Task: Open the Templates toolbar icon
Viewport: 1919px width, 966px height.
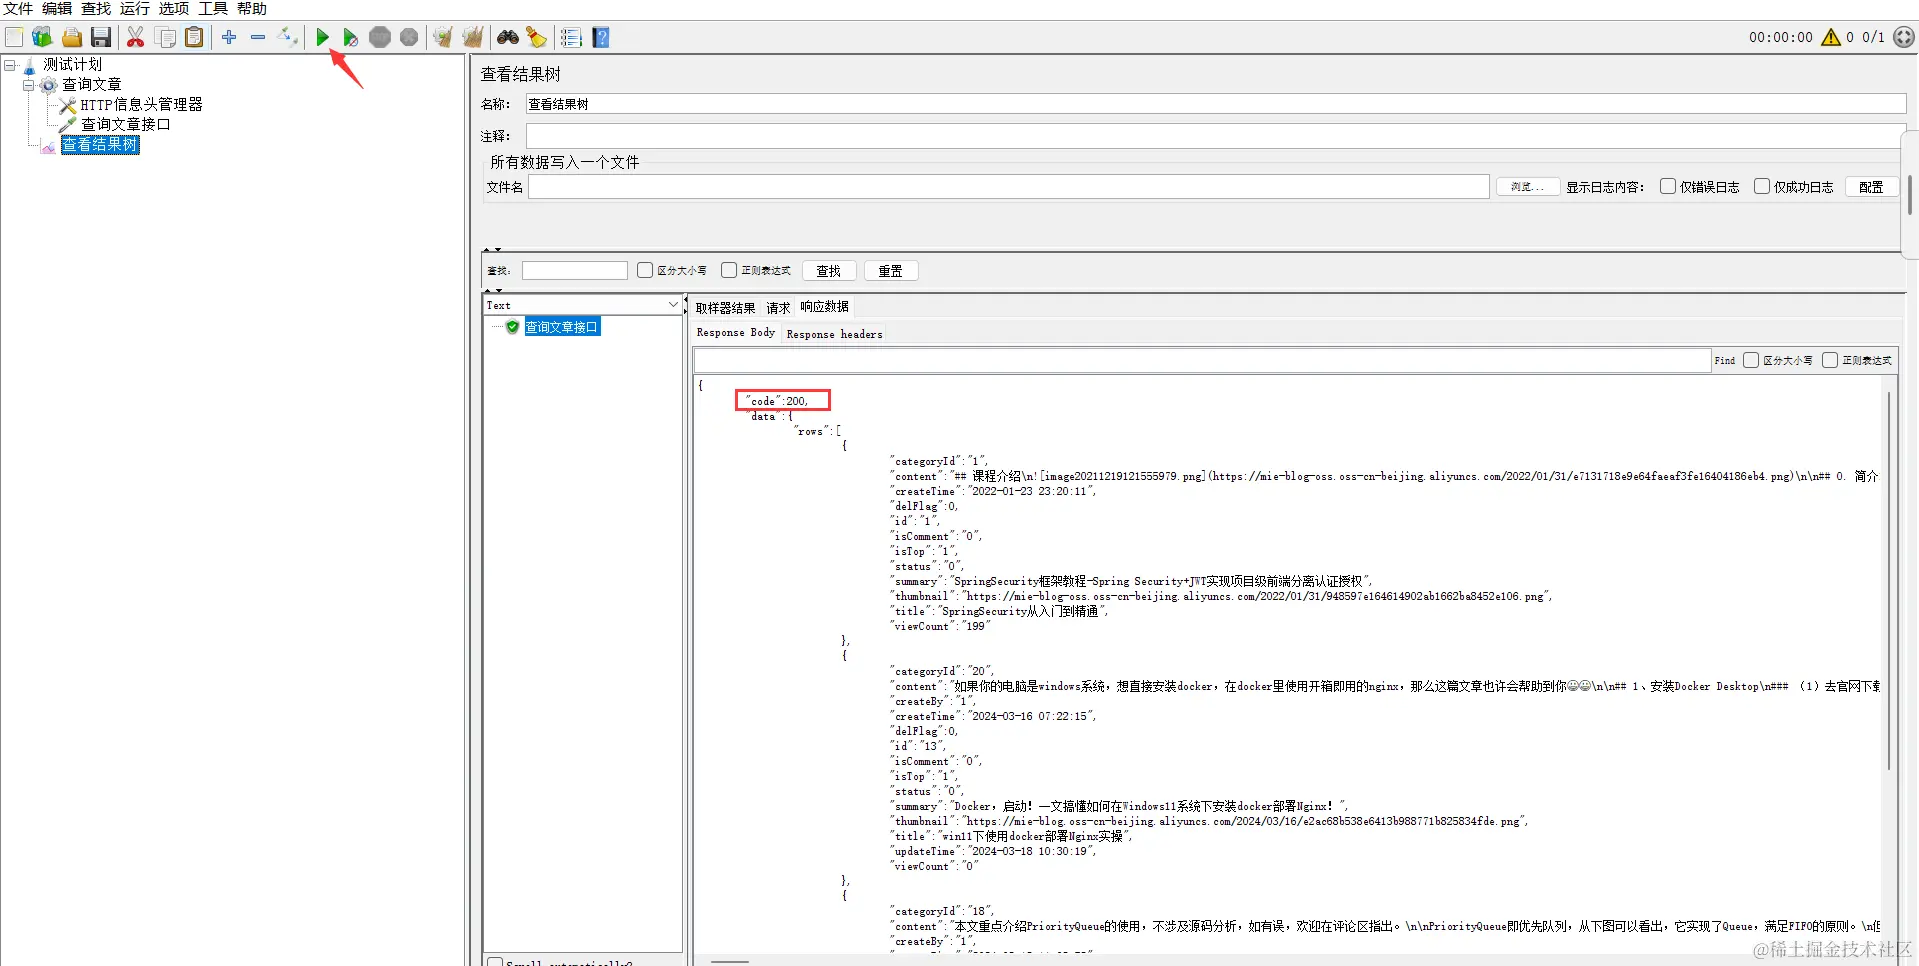Action: click(x=42, y=38)
